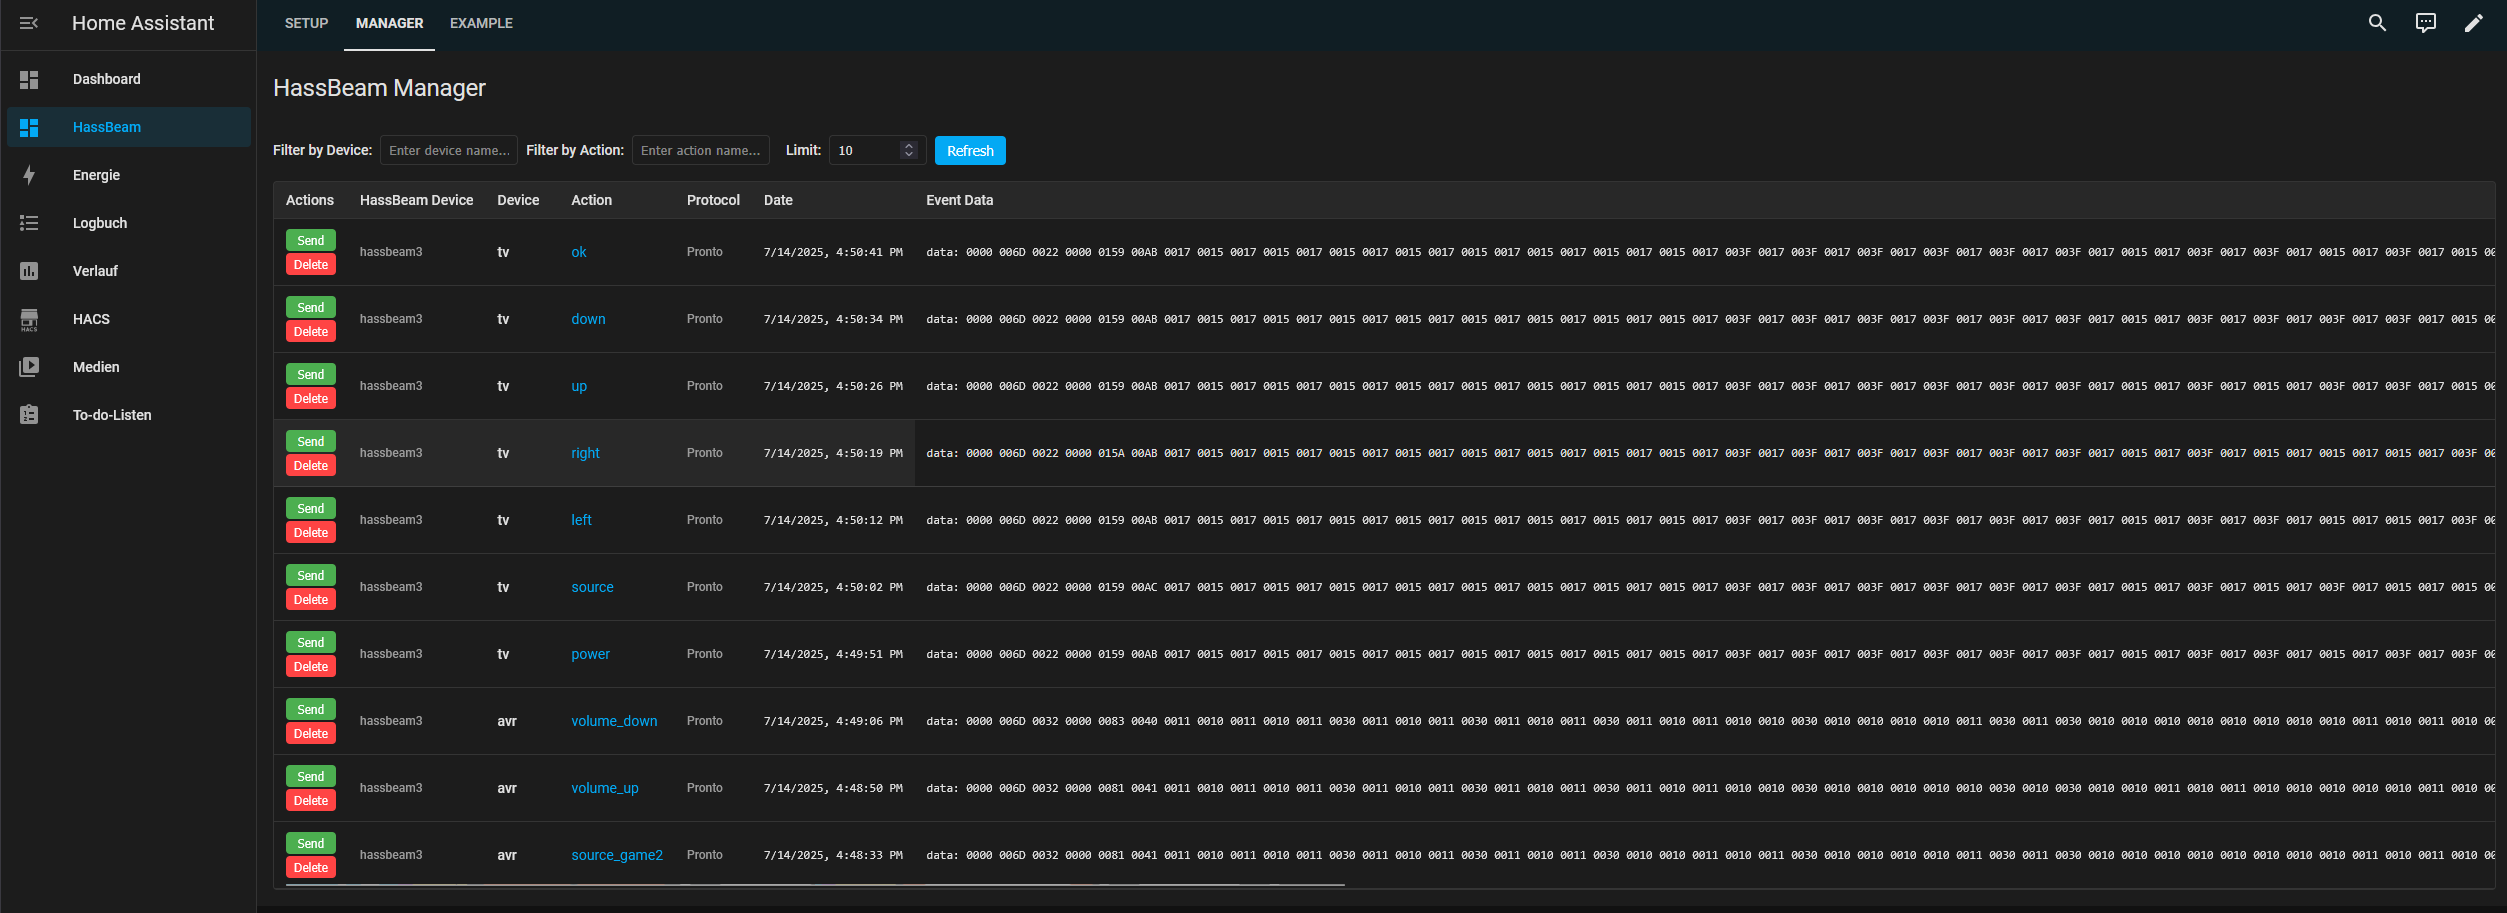Delete the tv ok entry
The image size is (2507, 913).
coord(311,265)
